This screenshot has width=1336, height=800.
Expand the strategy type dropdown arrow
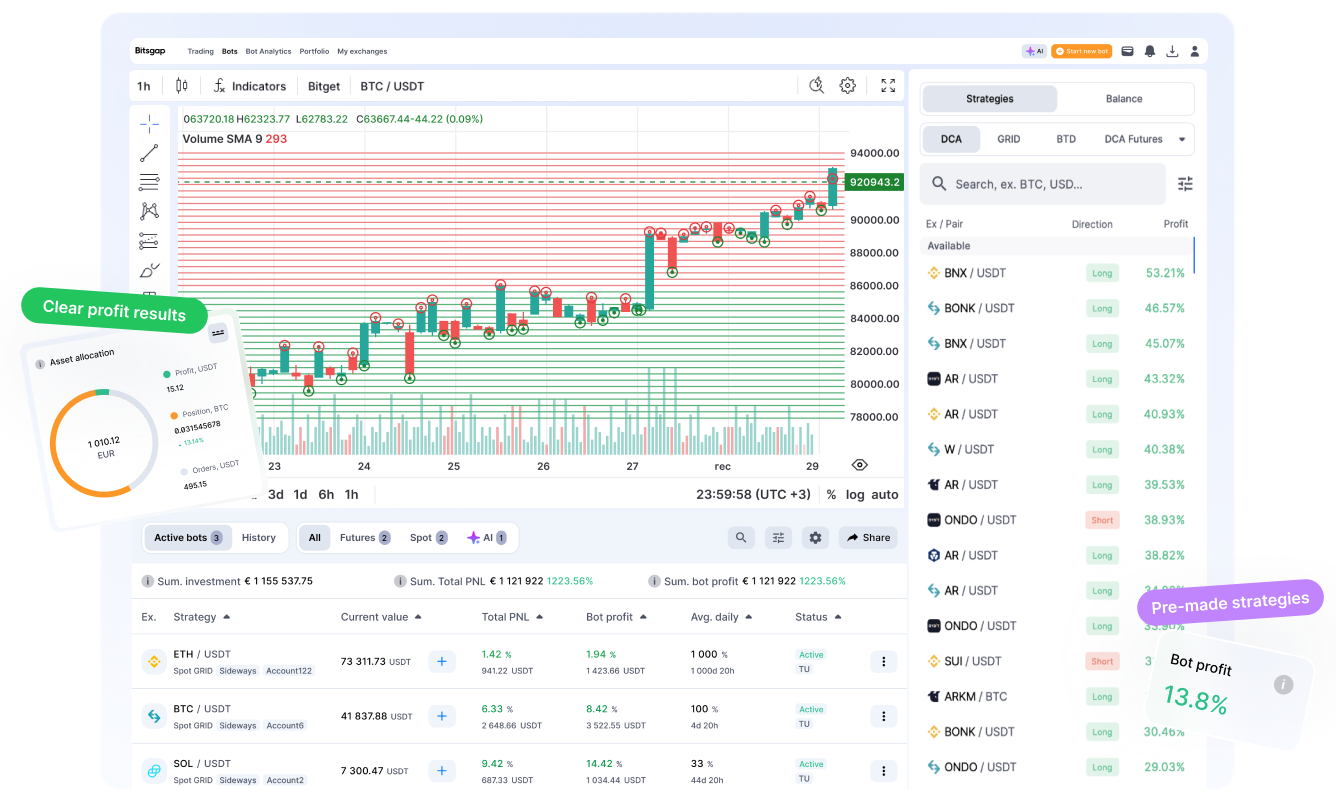[1182, 139]
